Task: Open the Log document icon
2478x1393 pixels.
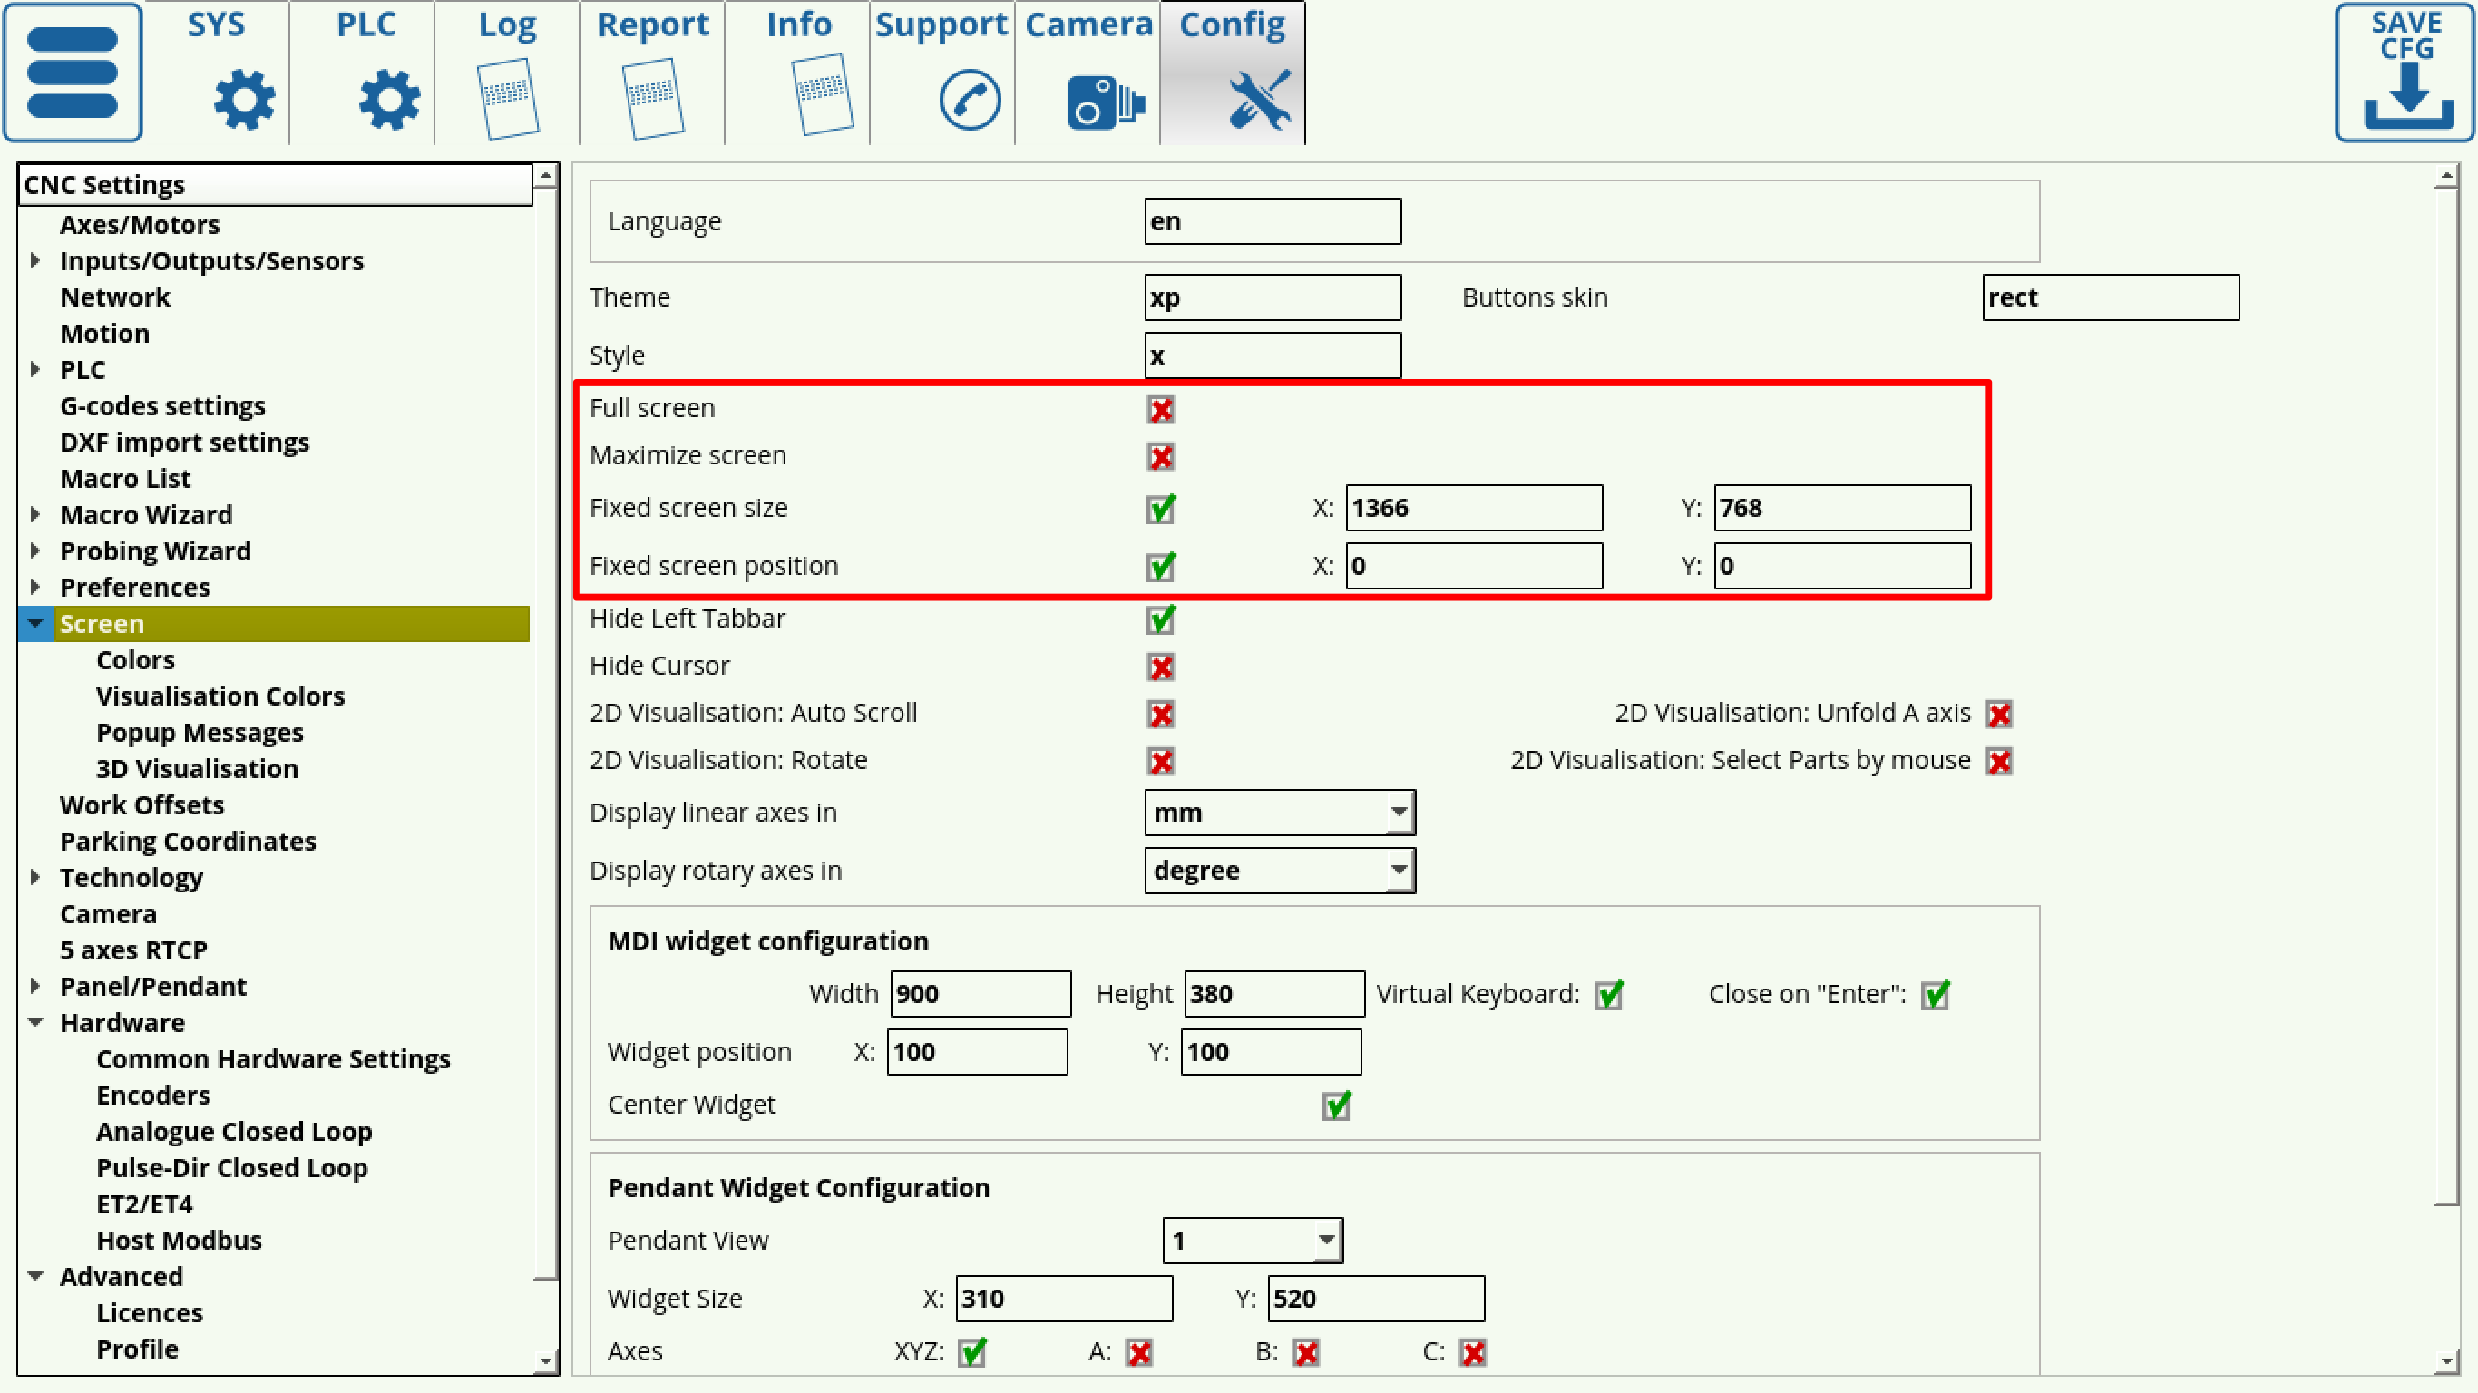Action: [x=507, y=98]
